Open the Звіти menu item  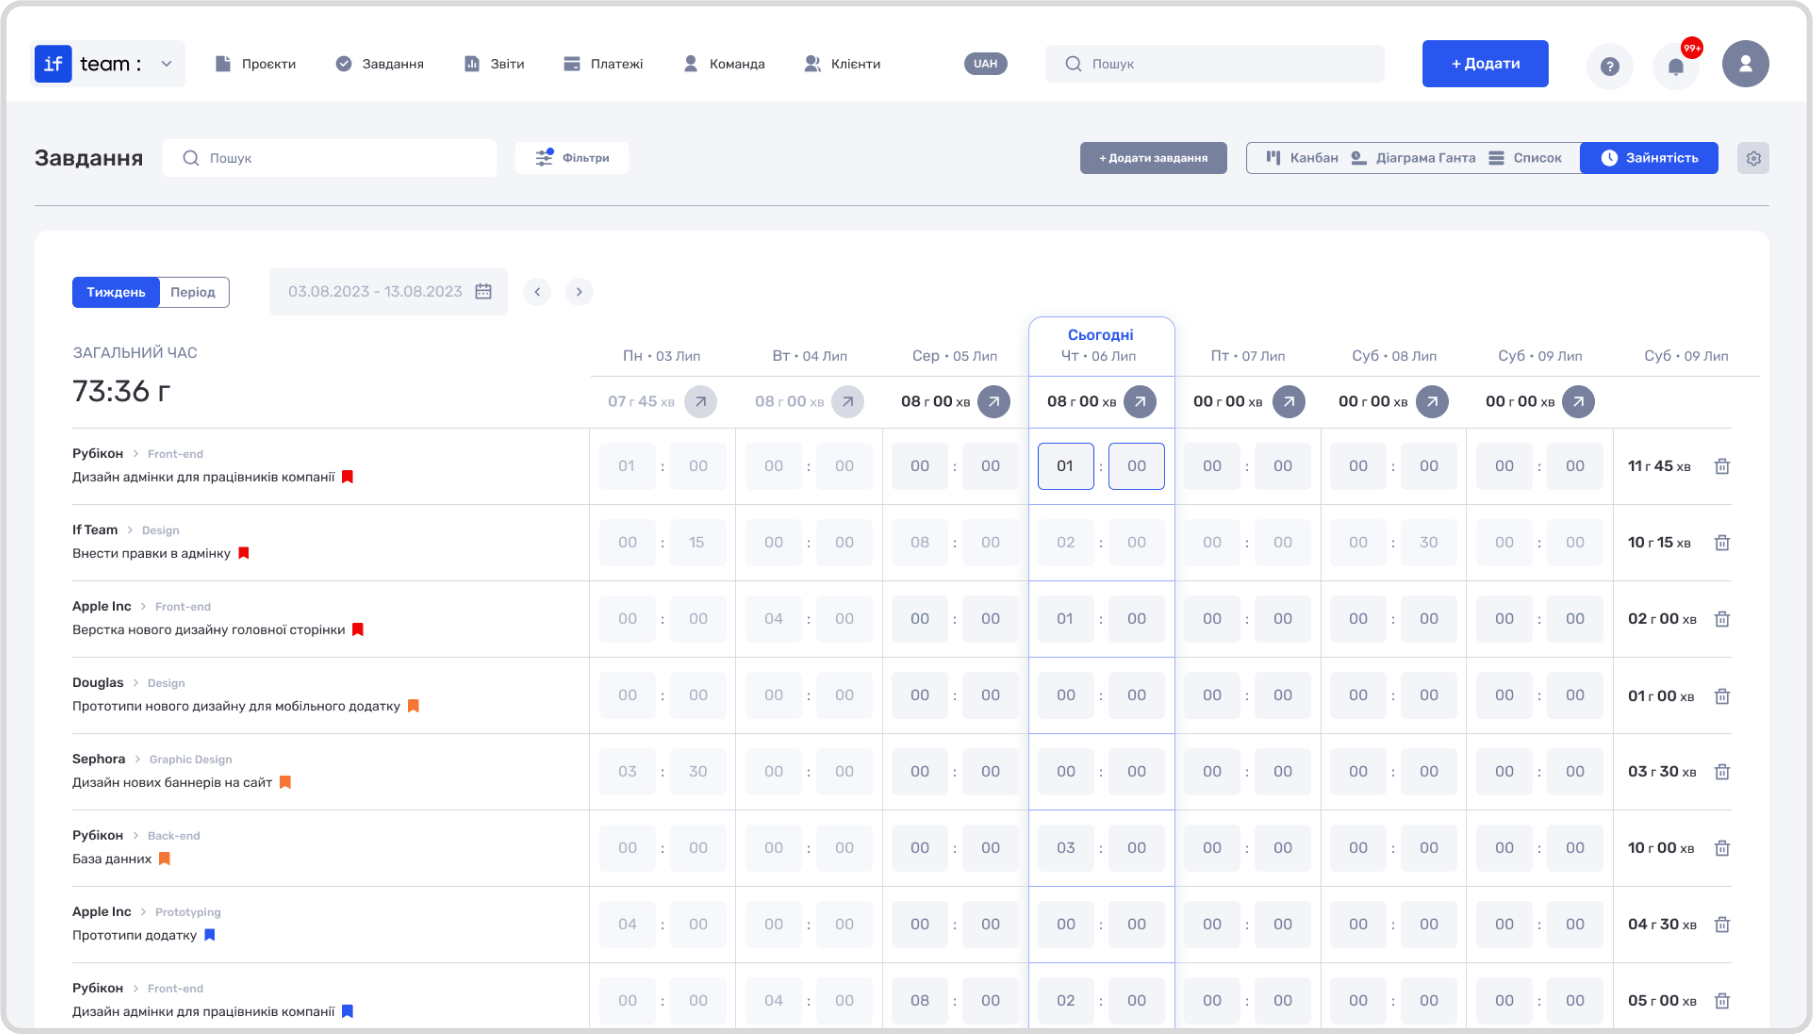[494, 64]
